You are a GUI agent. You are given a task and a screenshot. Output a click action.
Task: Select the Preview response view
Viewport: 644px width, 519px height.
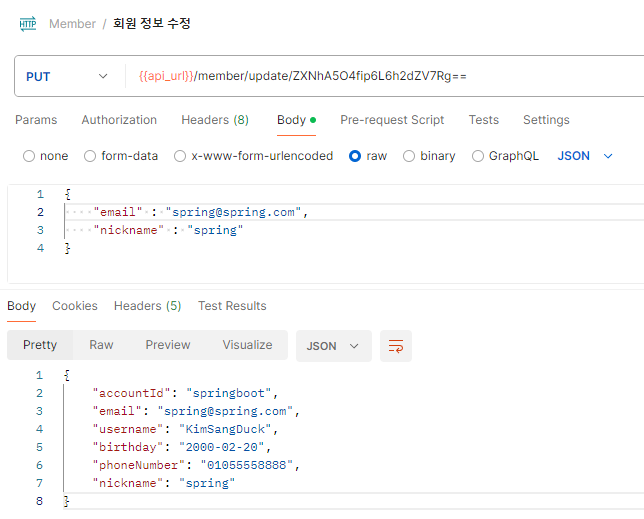(168, 345)
